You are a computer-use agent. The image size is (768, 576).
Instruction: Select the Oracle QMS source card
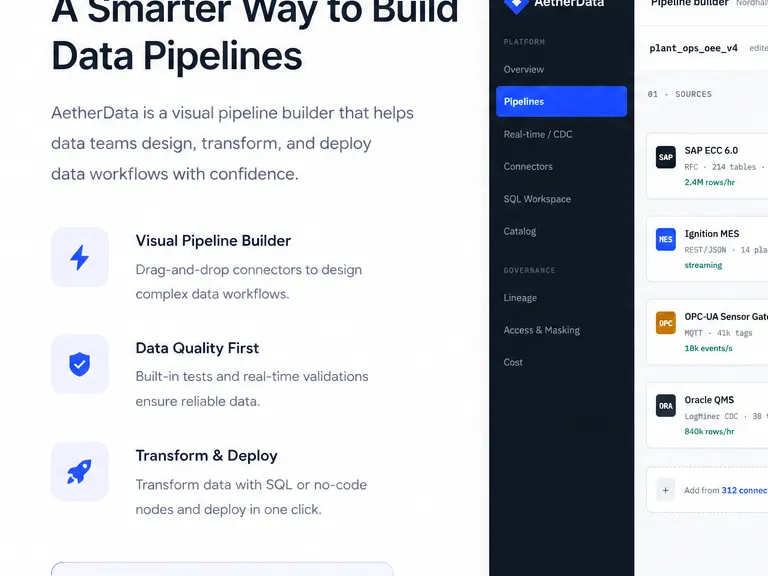pos(707,415)
